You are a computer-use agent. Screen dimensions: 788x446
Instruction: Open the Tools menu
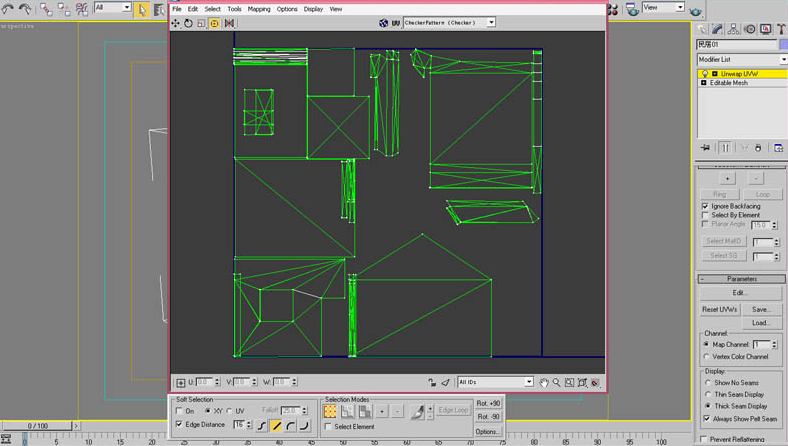tap(234, 9)
